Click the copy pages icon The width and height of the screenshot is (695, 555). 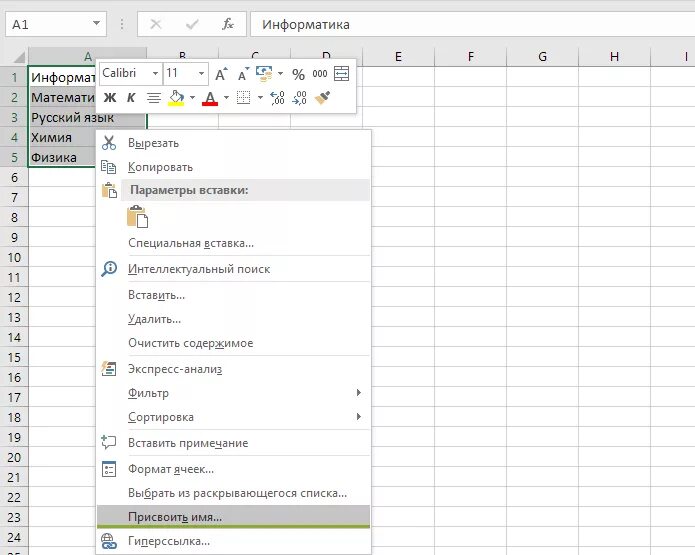click(109, 167)
